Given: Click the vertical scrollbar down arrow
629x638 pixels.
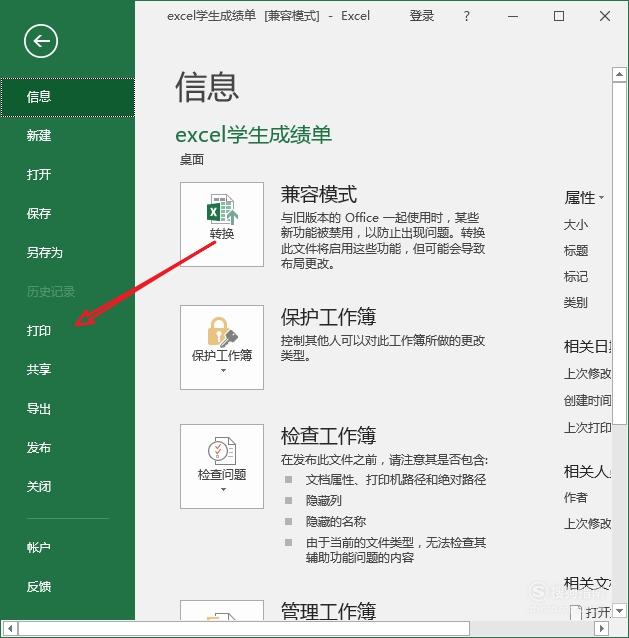Looking at the screenshot, I should click(619, 610).
